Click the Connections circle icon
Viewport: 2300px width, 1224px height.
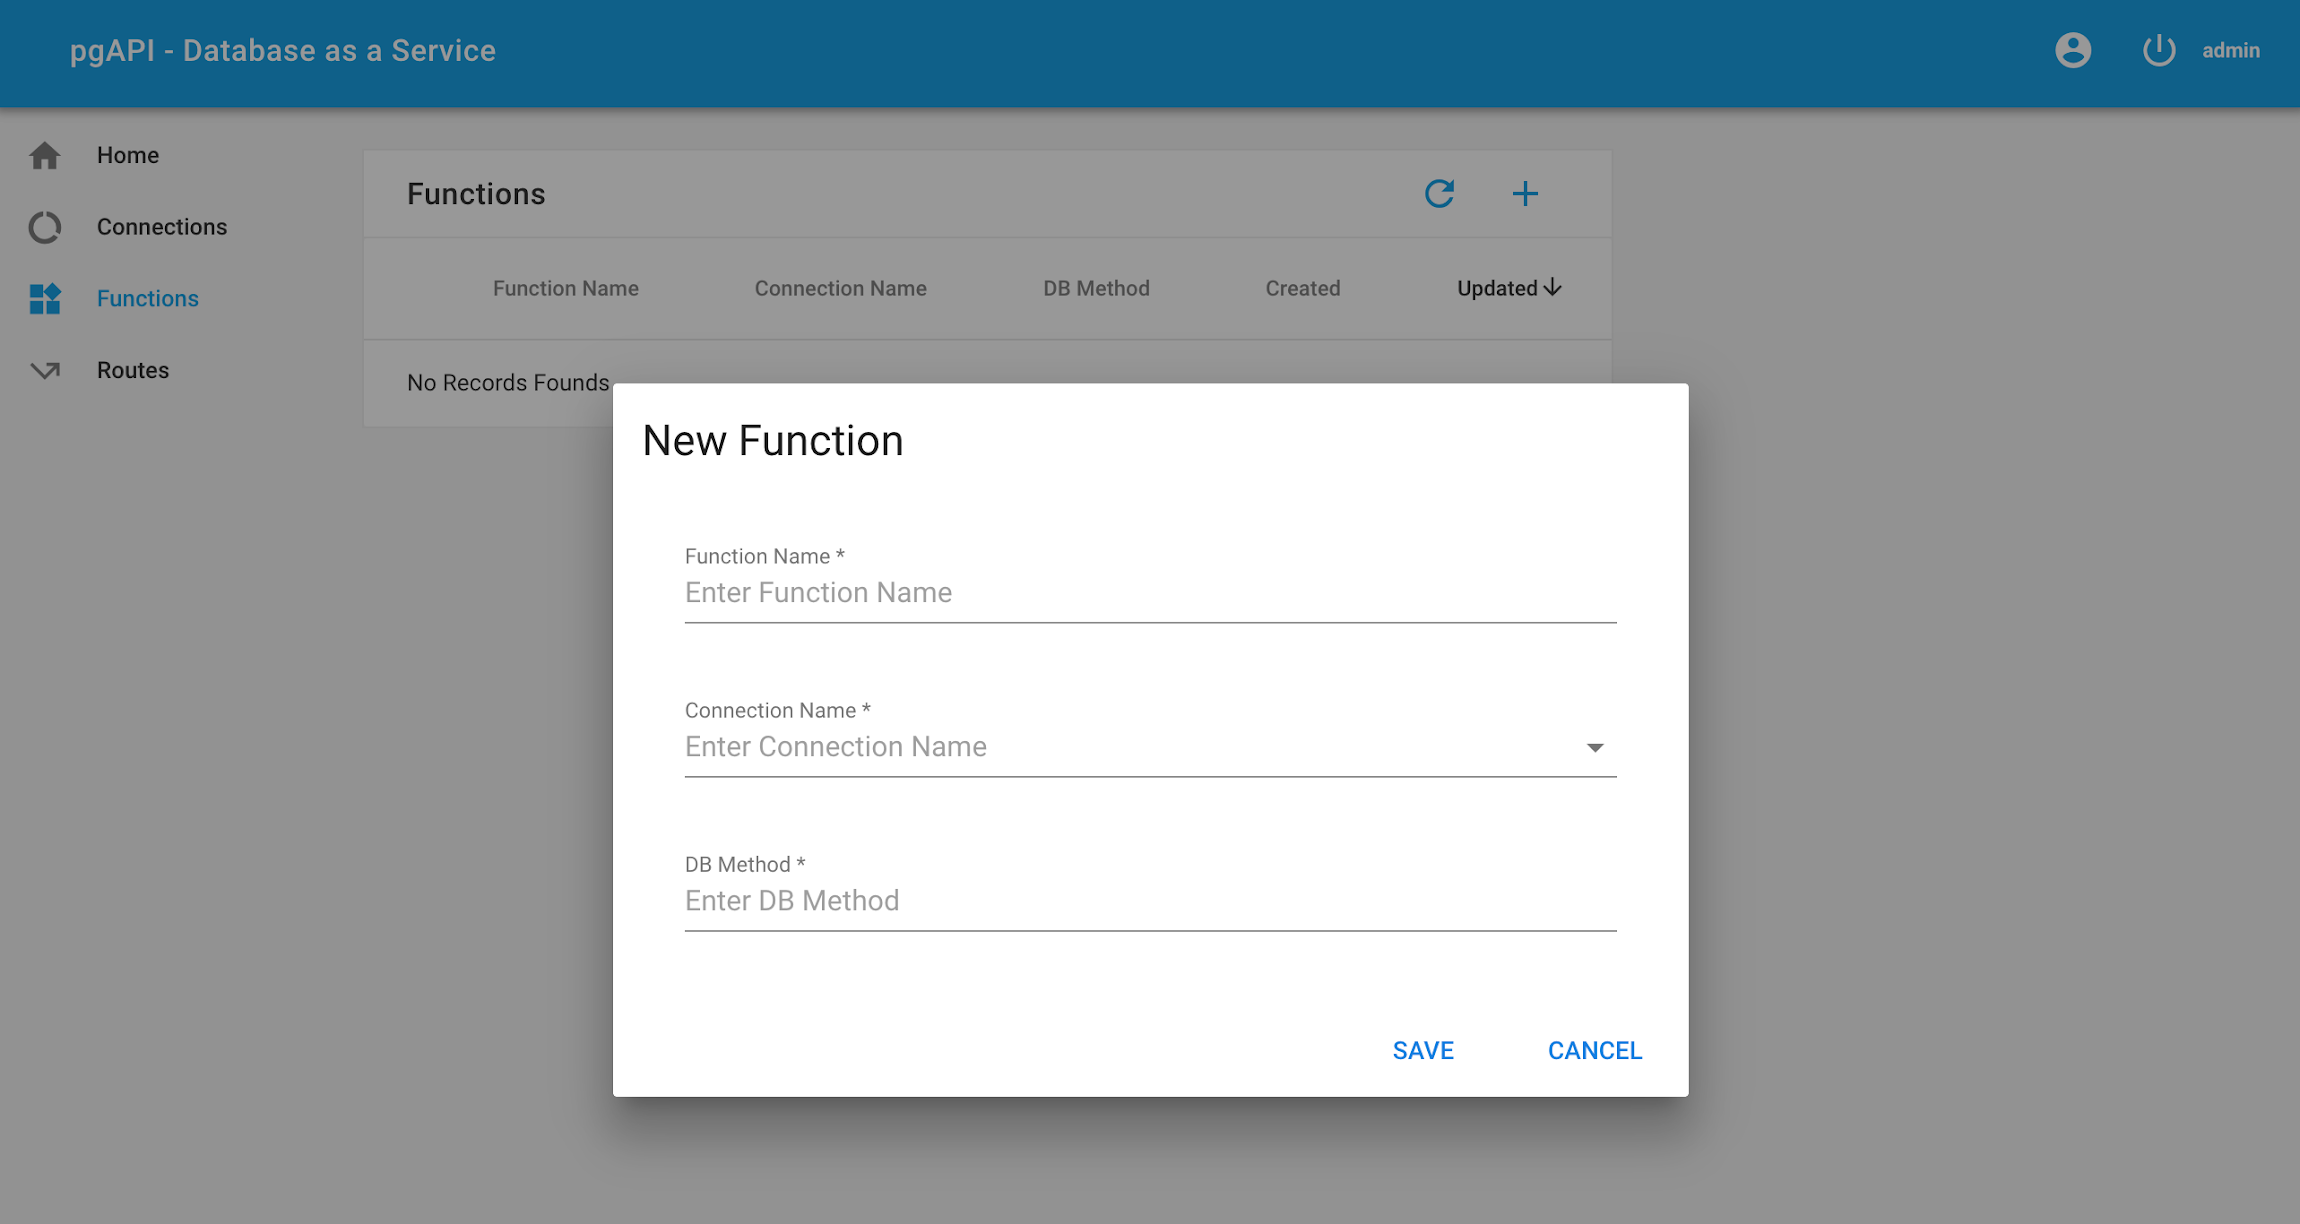click(x=45, y=228)
